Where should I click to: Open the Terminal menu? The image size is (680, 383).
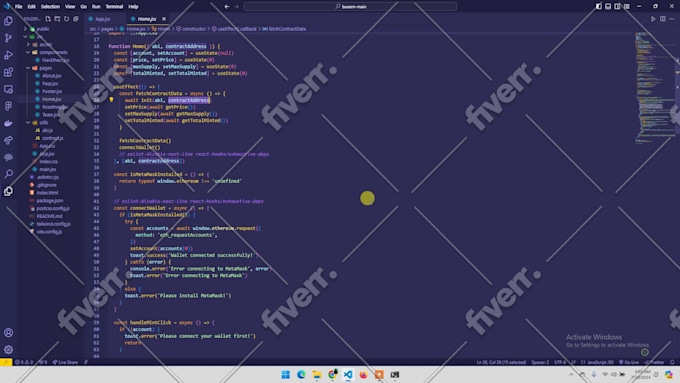(x=114, y=7)
